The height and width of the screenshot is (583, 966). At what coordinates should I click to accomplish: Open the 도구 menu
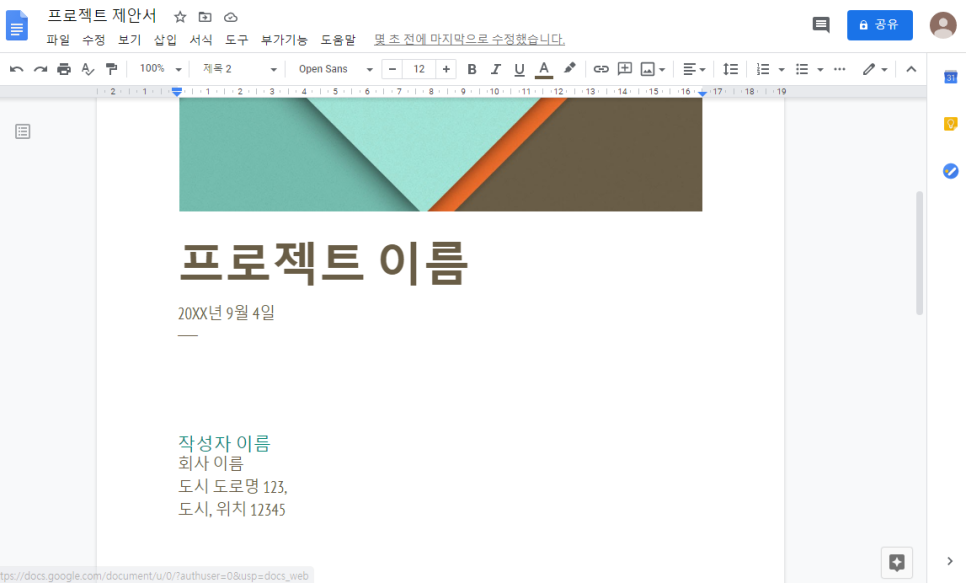coord(237,40)
